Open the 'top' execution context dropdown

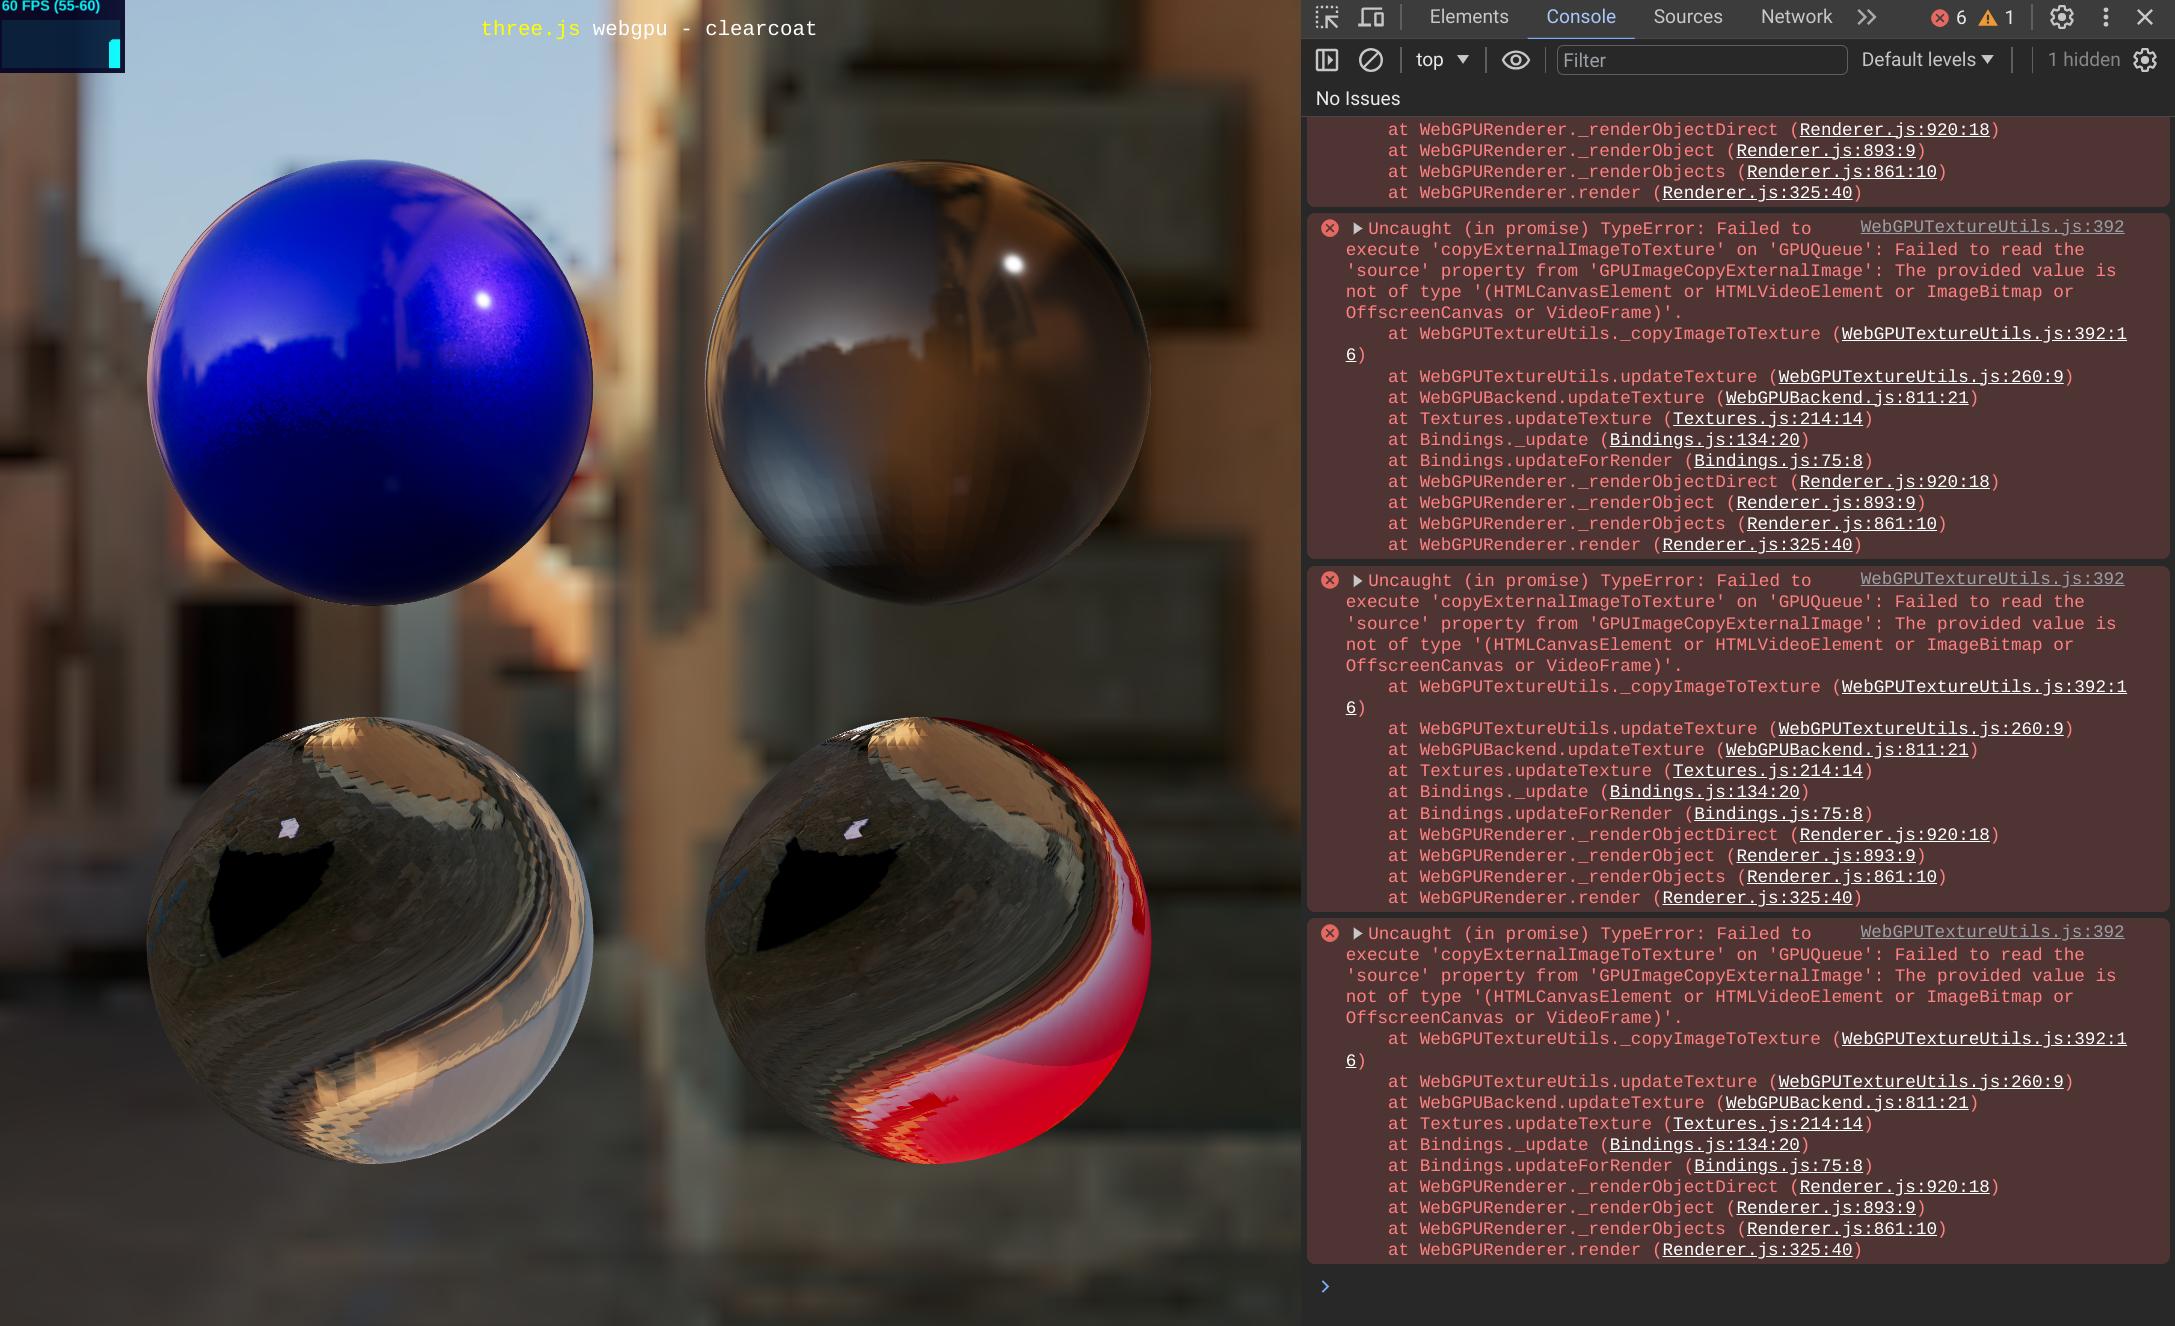click(1440, 60)
